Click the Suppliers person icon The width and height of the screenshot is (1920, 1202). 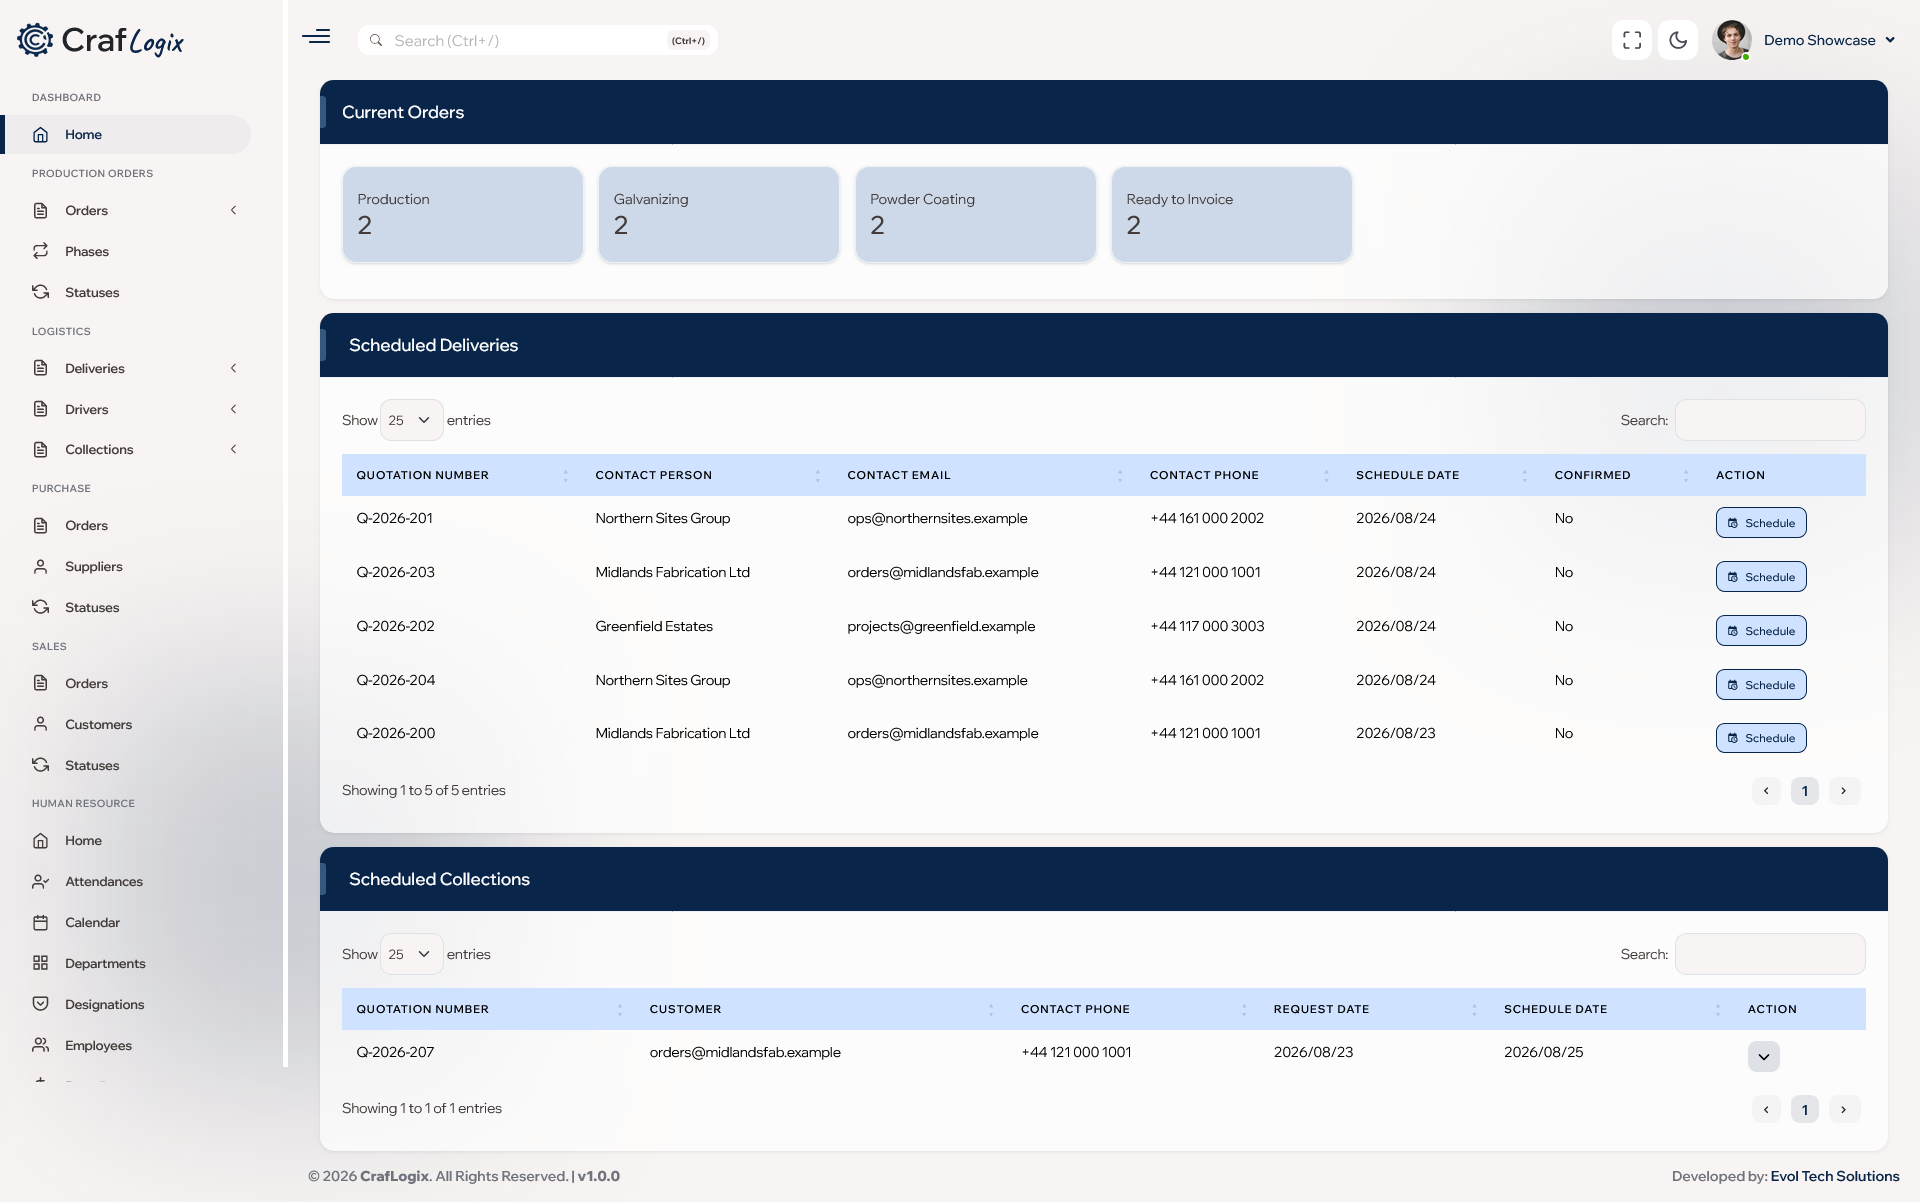[x=41, y=566]
